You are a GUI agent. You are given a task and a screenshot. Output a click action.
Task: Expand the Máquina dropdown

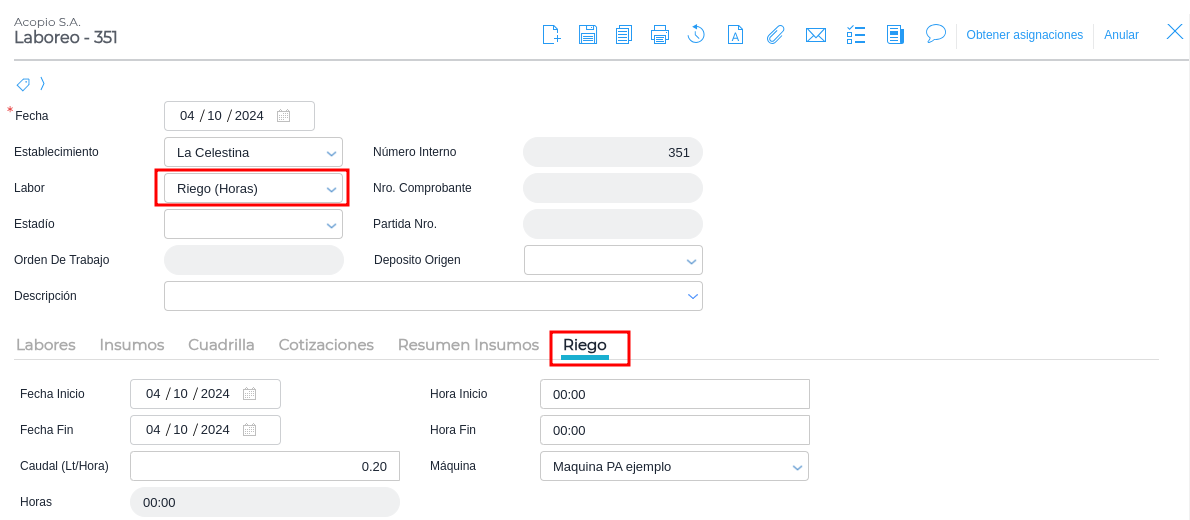(797, 467)
